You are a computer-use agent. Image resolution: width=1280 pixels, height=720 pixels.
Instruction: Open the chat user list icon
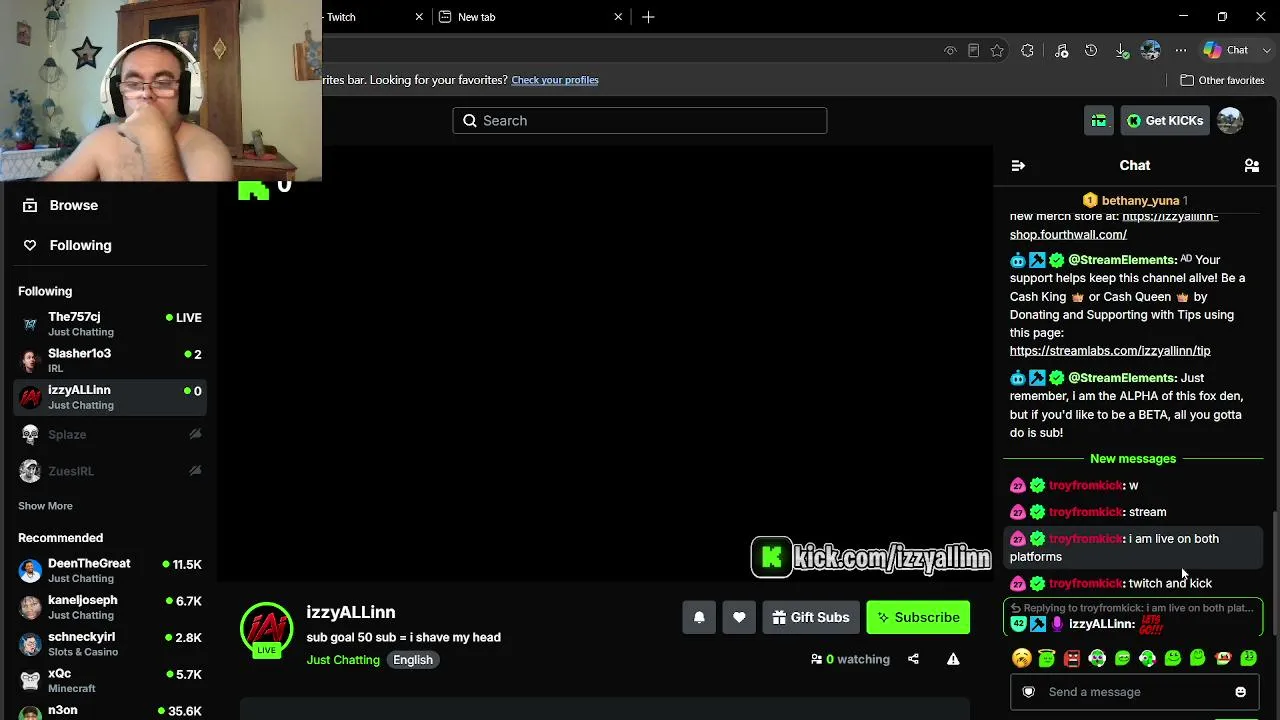(x=1251, y=166)
